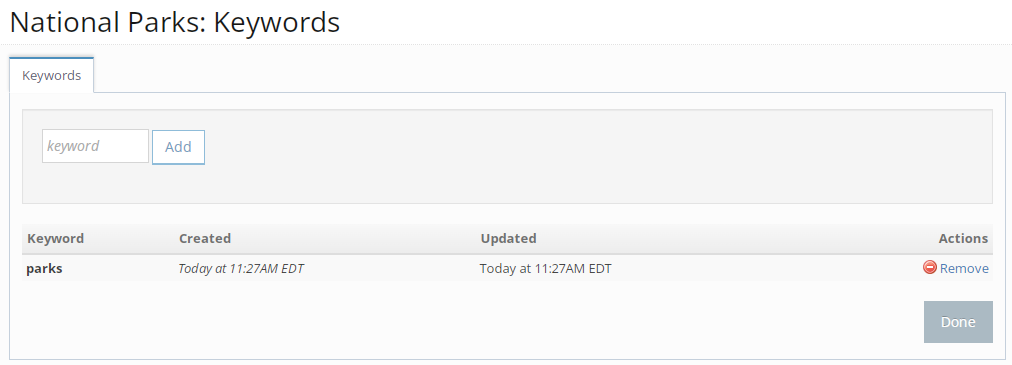Click the red minus icon beside Remove
The width and height of the screenshot is (1012, 365).
point(929,268)
